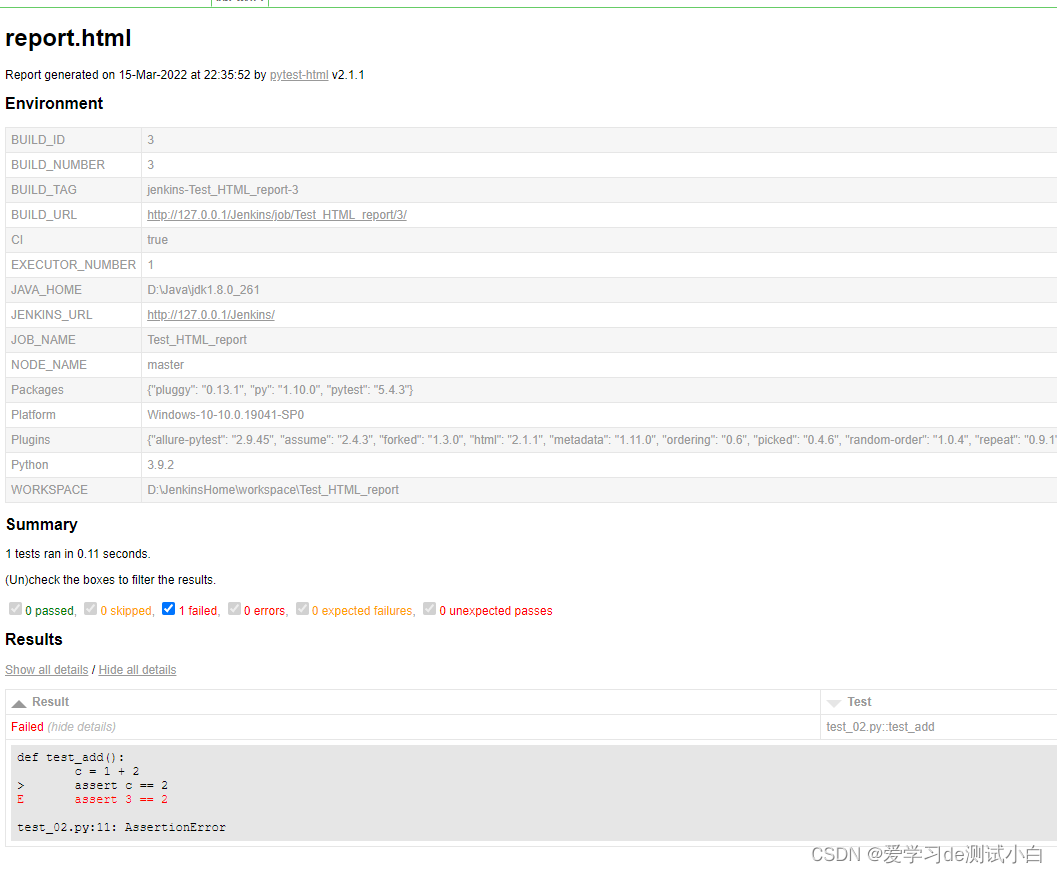Screen dimensions: 1057x873
Task: Collapse the Failed row via "hide details"
Action: 81,727
